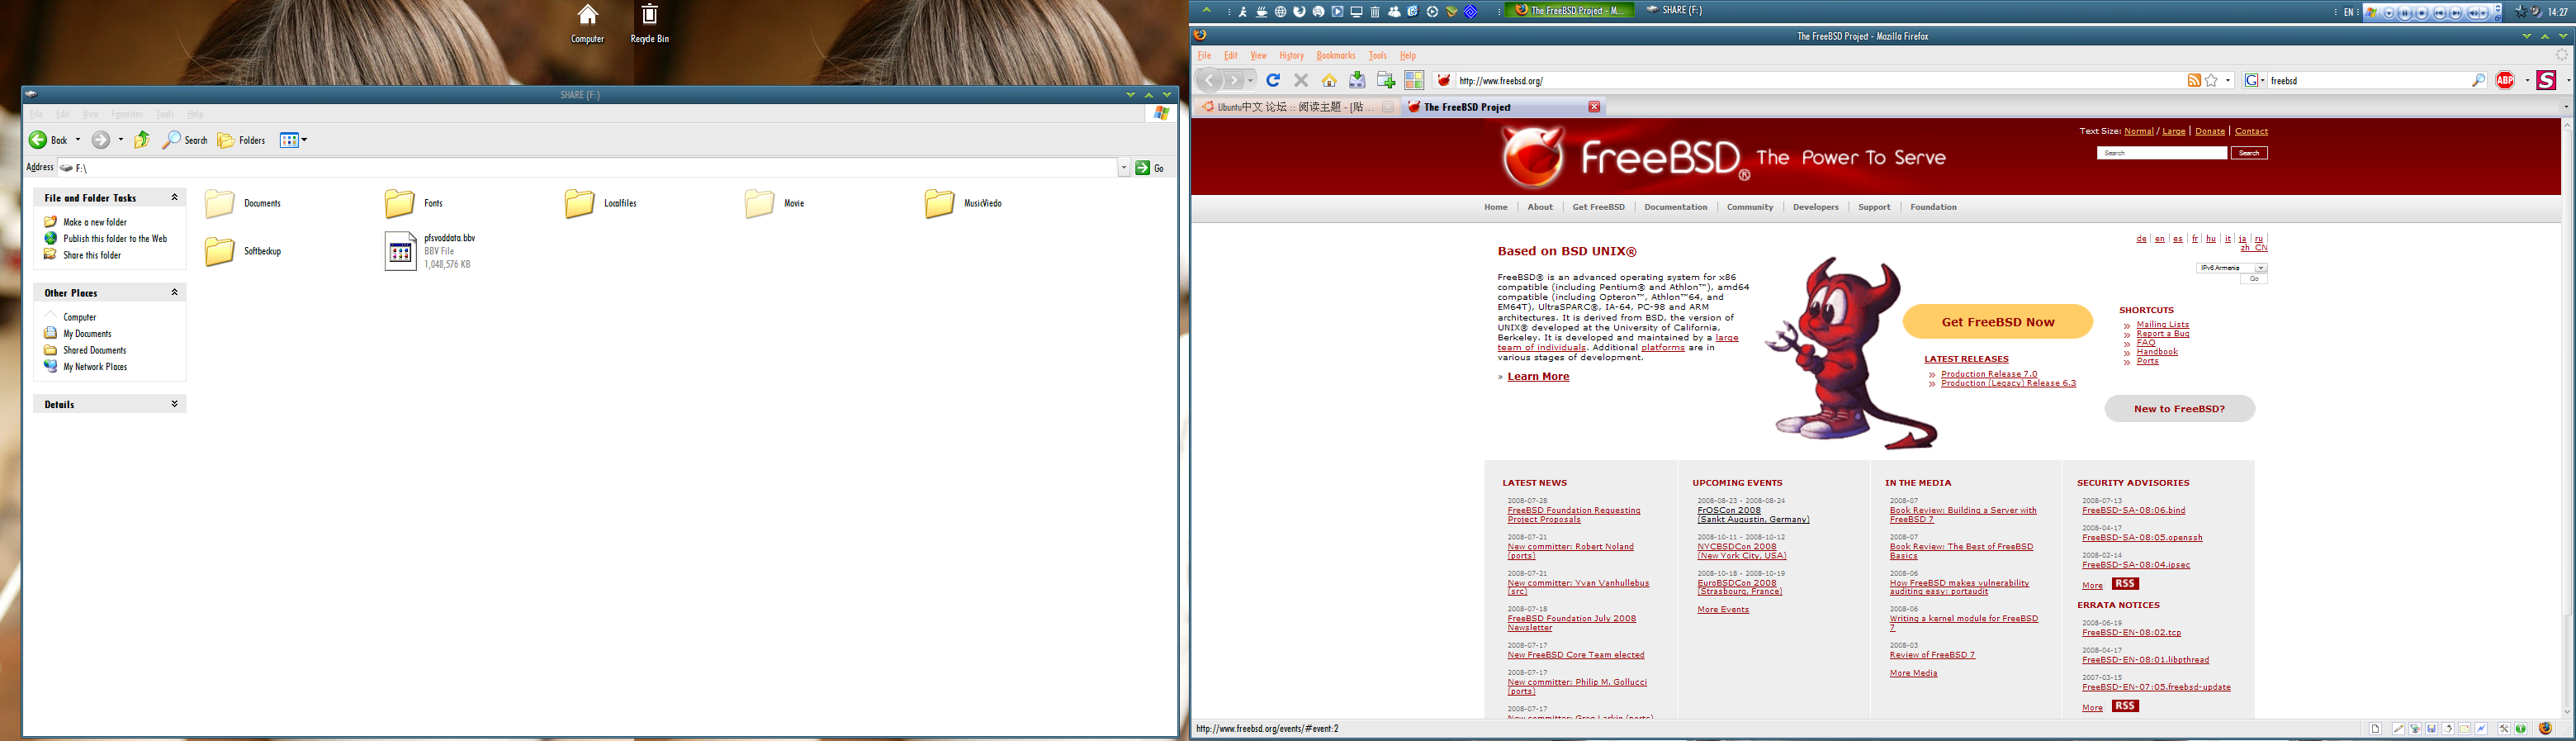Open the Favorites menu in Explorer window
Image resolution: width=2576 pixels, height=741 pixels.
point(127,114)
